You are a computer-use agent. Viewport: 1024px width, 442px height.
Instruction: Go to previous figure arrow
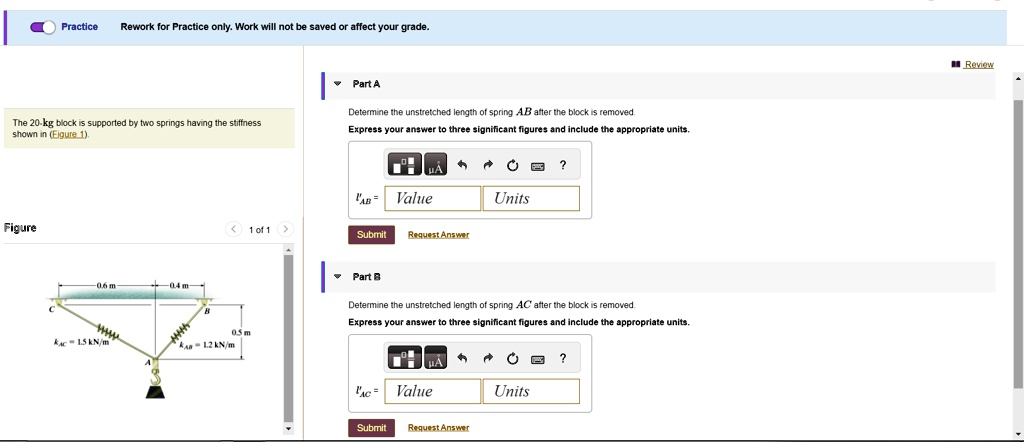coord(233,229)
